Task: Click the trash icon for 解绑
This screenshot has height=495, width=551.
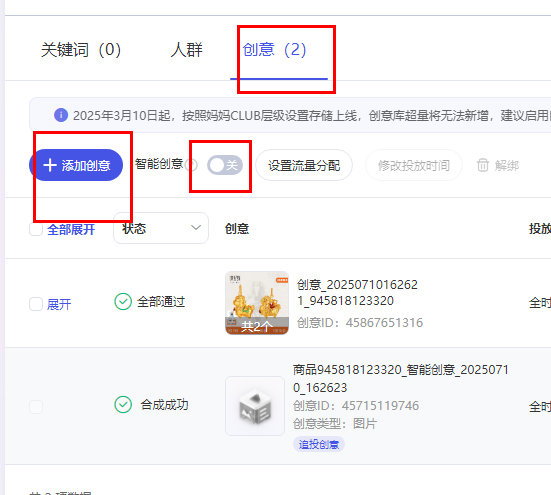Action: pos(483,165)
